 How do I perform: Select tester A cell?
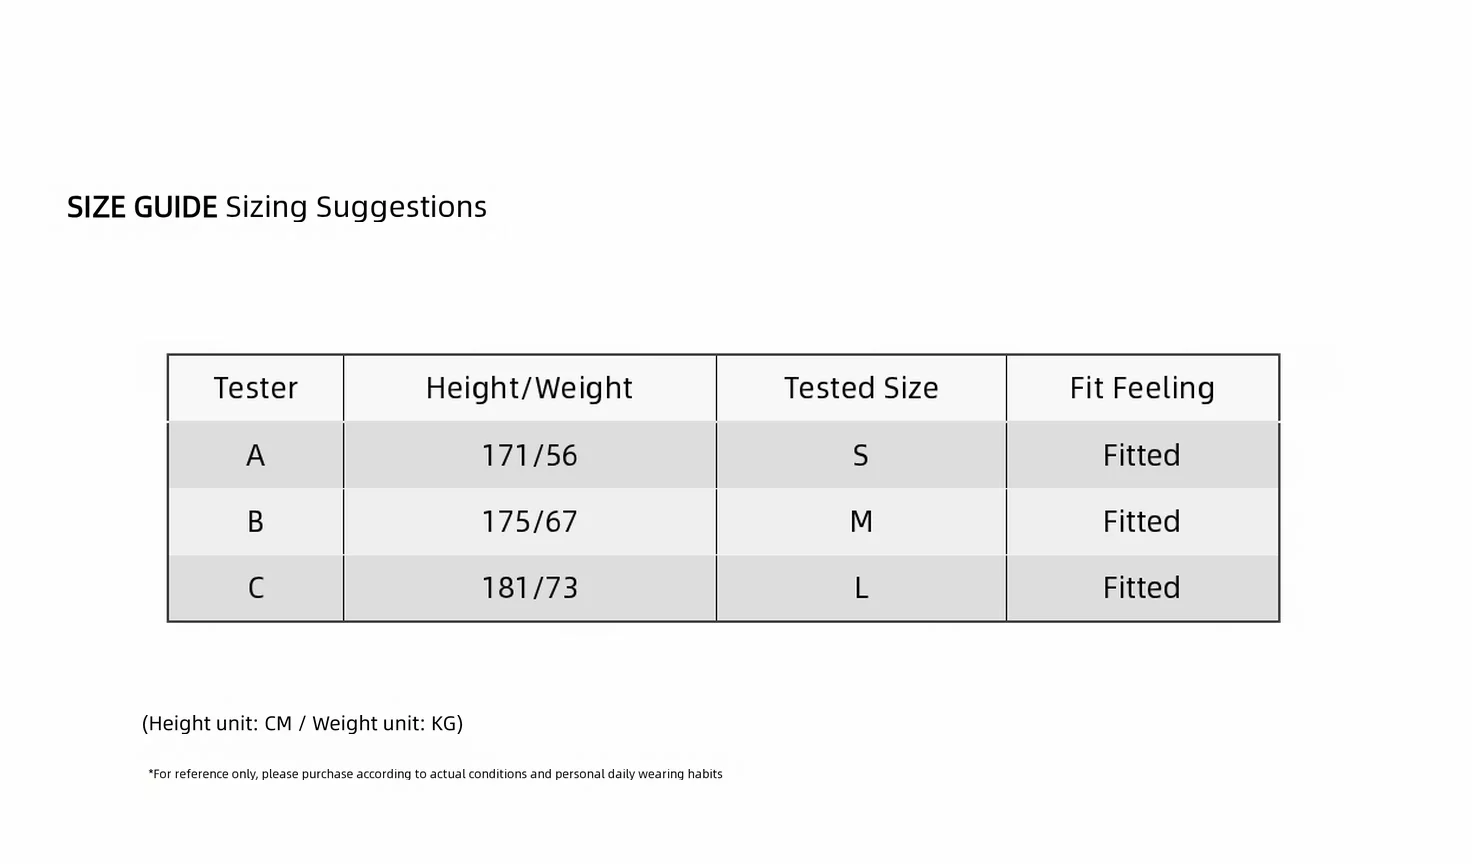(256, 456)
